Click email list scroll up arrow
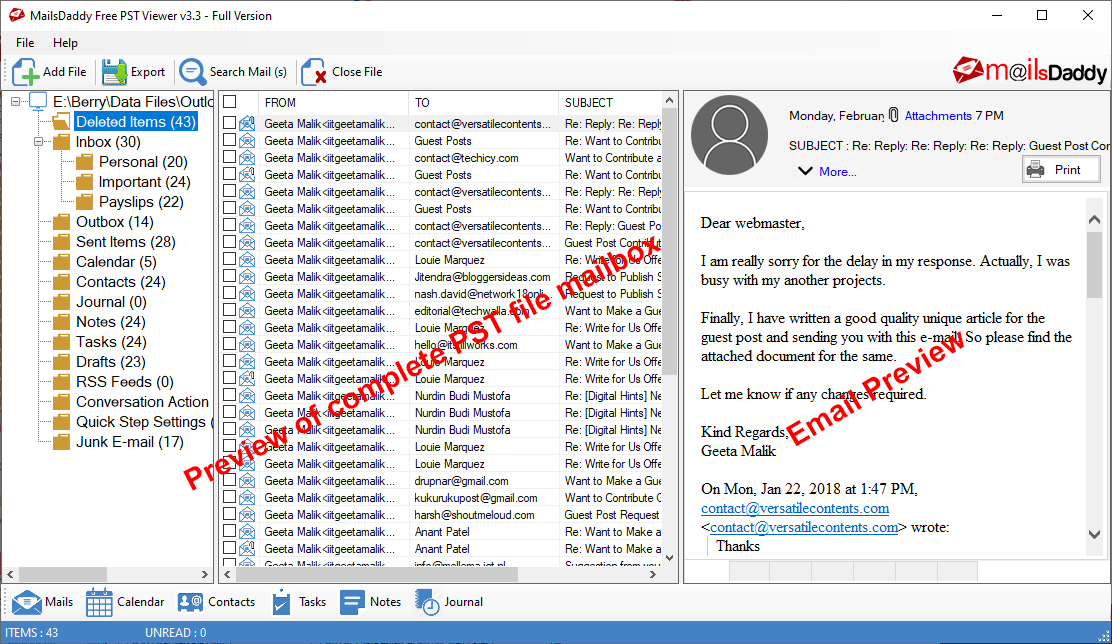This screenshot has width=1112, height=644. (x=669, y=101)
